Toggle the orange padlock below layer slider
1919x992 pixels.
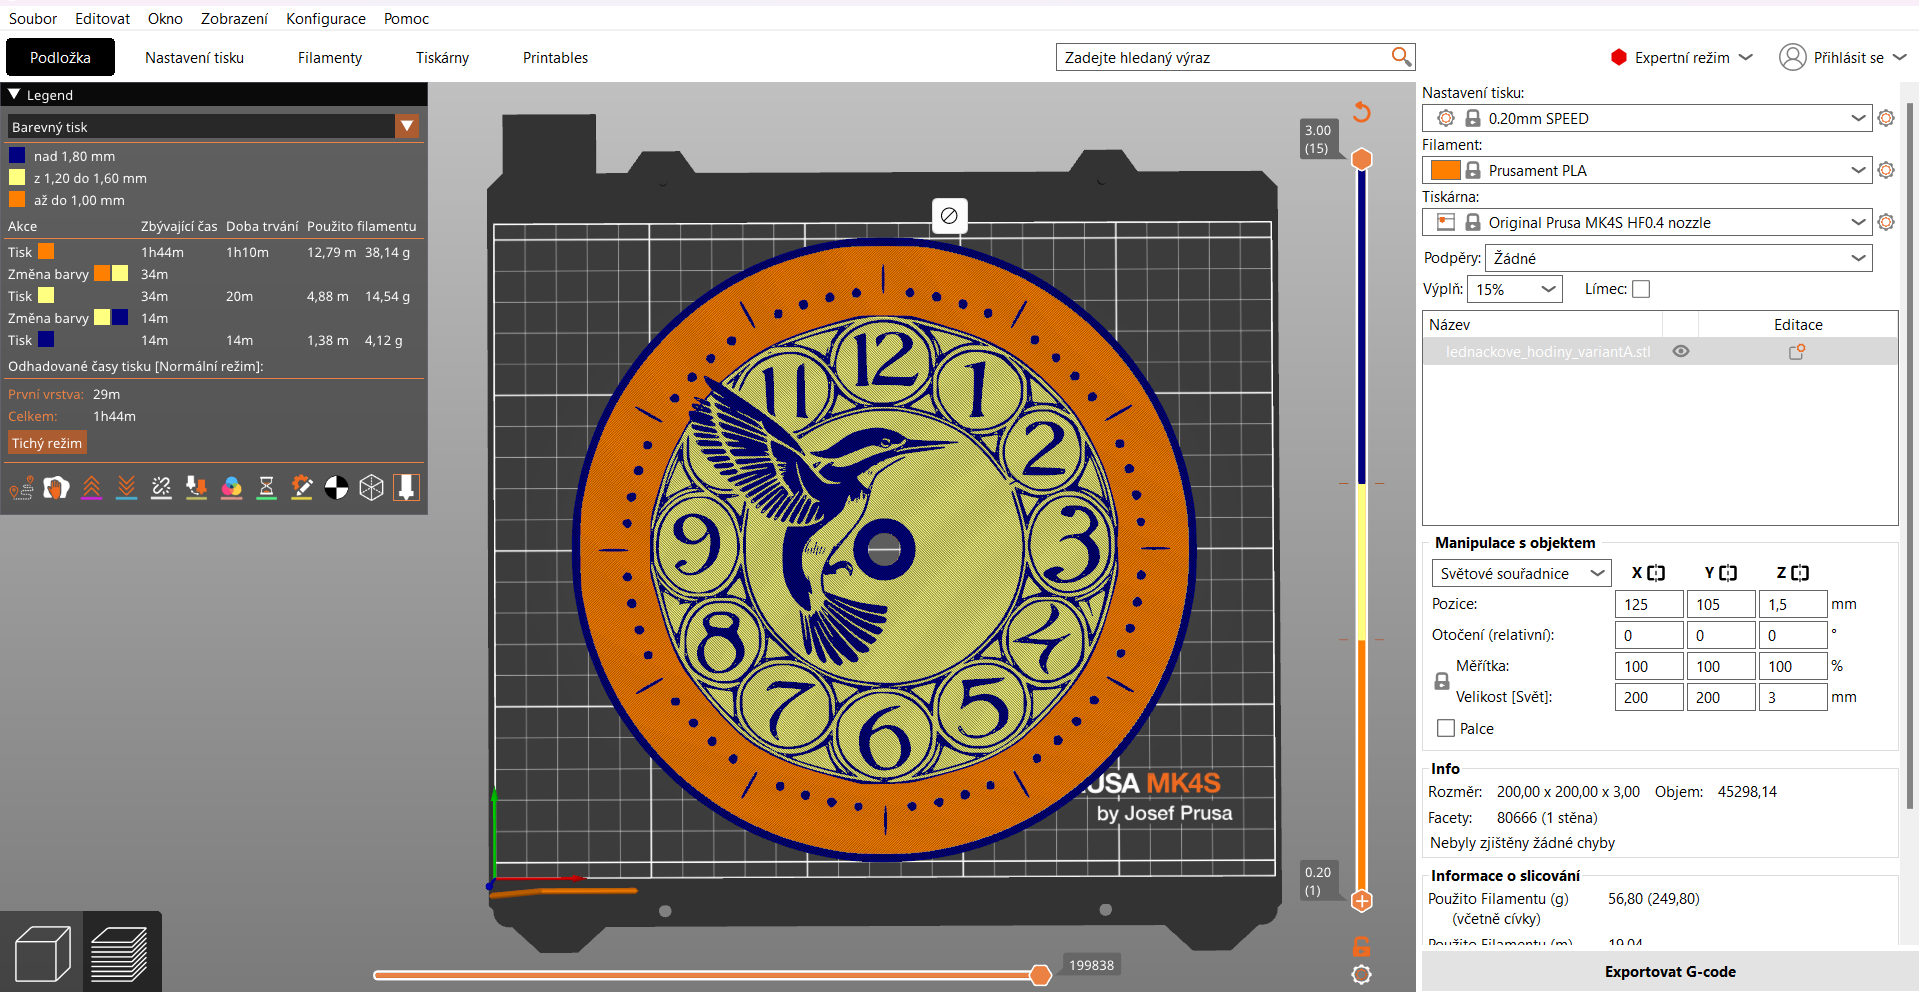point(1361,946)
